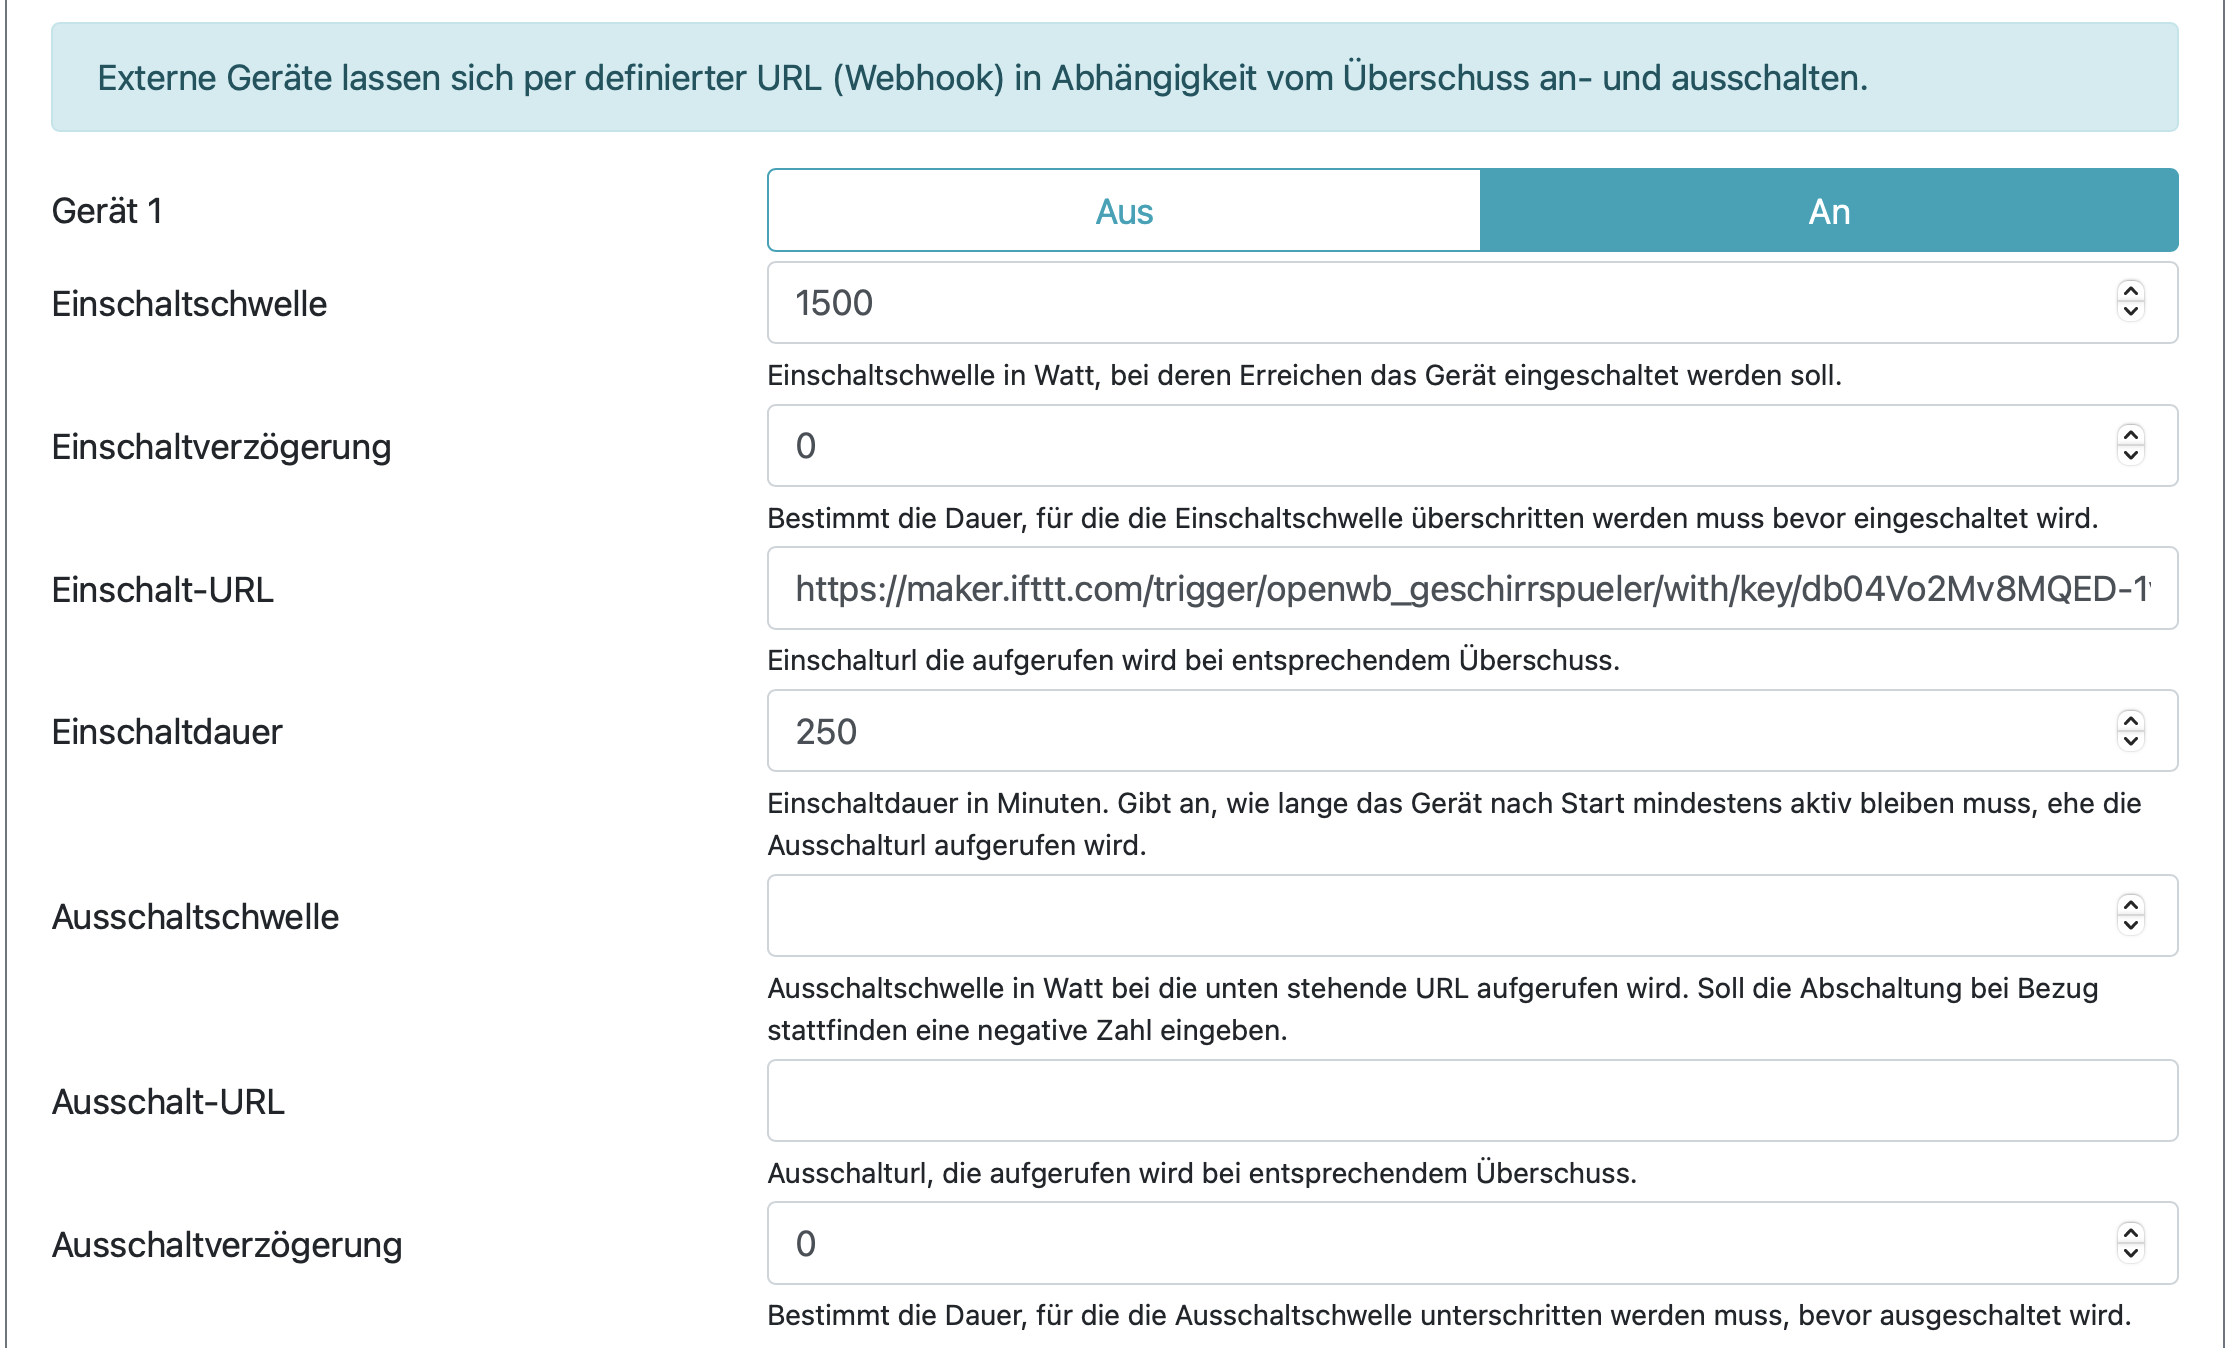This screenshot has width=2226, height=1348.
Task: Click the Einschaltdauer field showing 250
Action: coord(1400,731)
